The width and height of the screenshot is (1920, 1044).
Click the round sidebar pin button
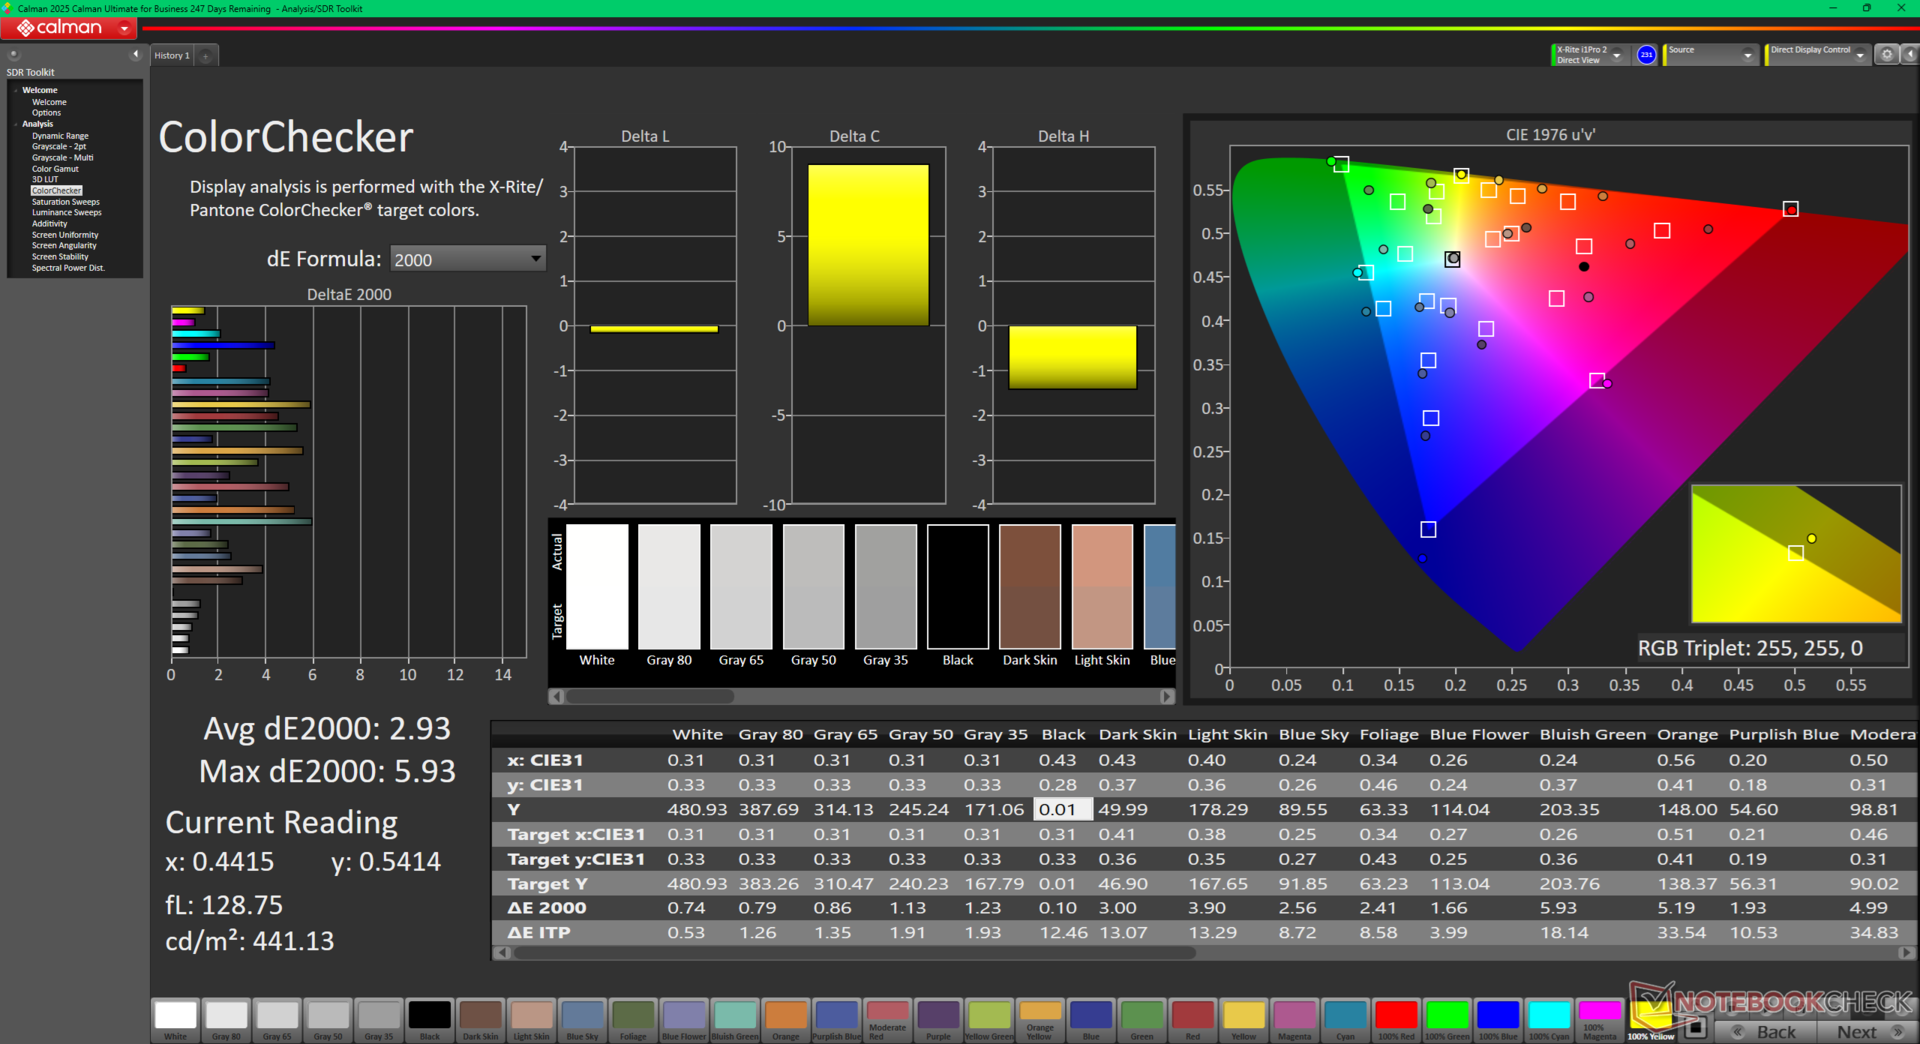click(14, 55)
